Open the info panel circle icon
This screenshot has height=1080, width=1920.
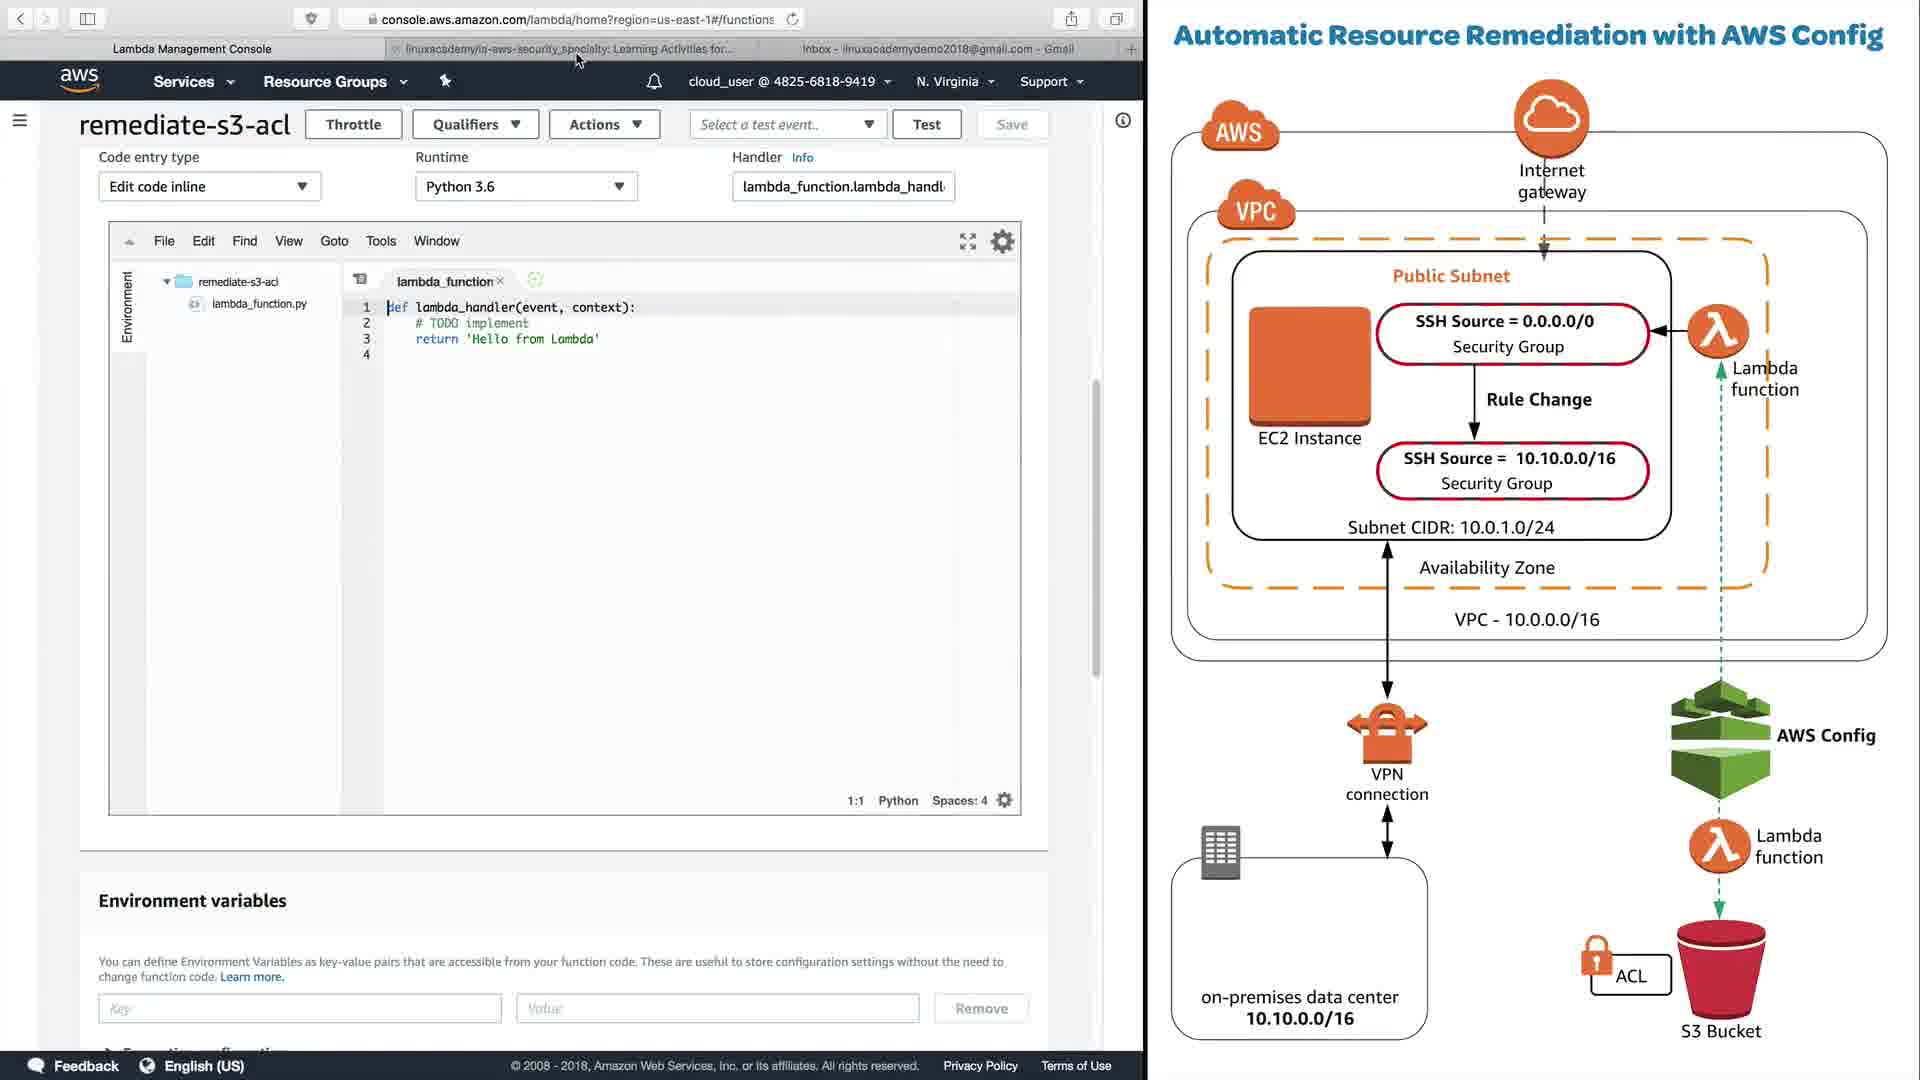coord(1123,120)
